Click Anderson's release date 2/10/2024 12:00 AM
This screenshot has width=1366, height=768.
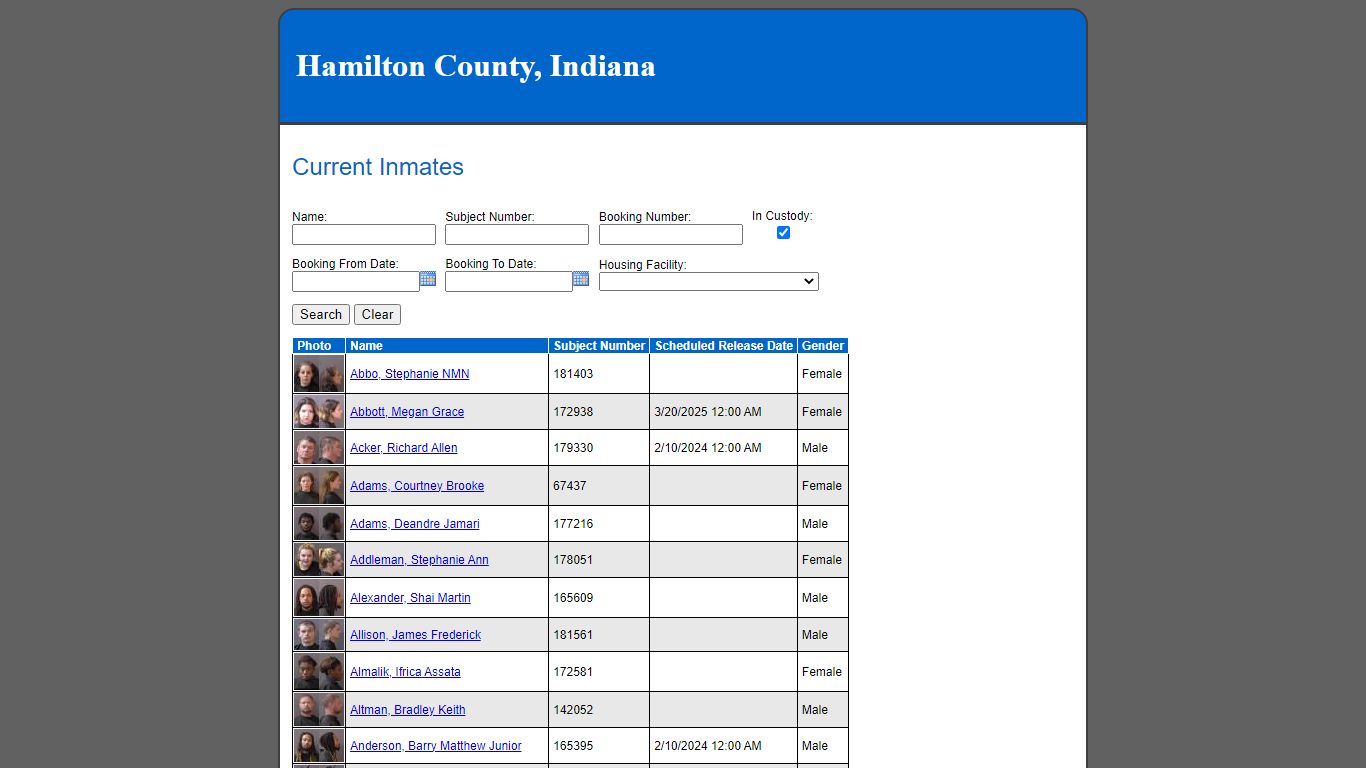click(708, 746)
